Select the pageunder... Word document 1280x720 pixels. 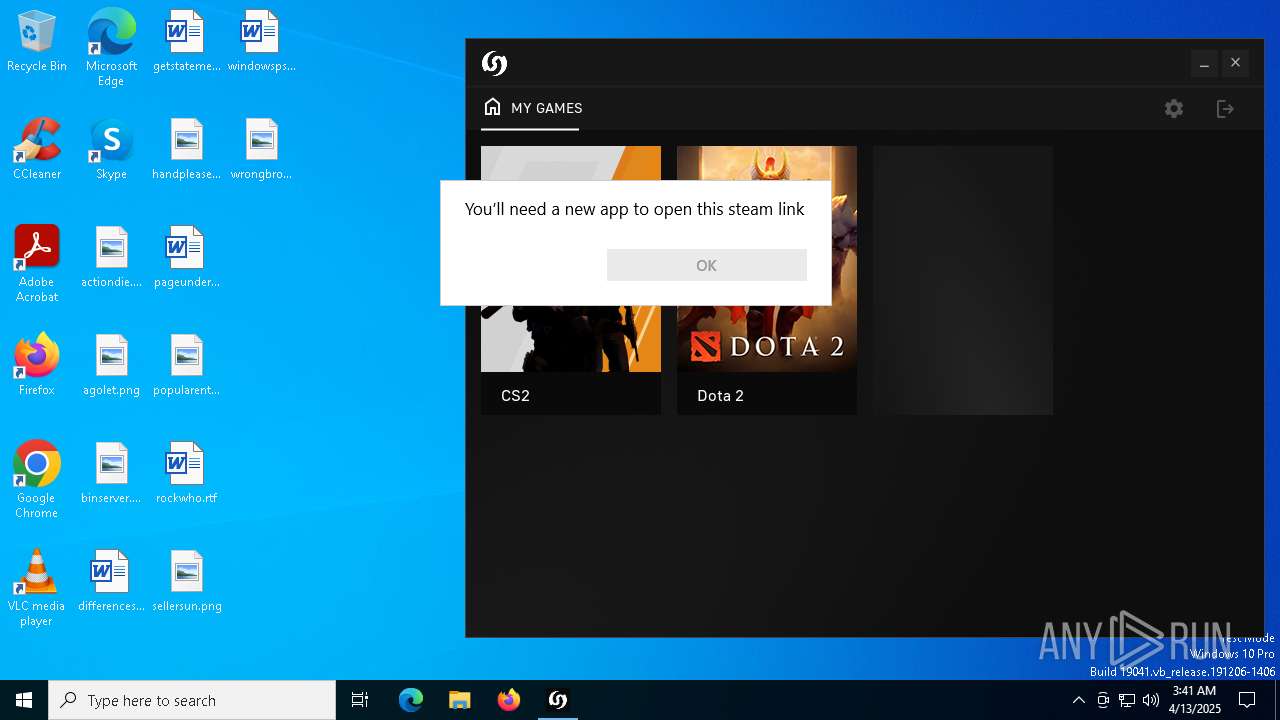(x=186, y=258)
